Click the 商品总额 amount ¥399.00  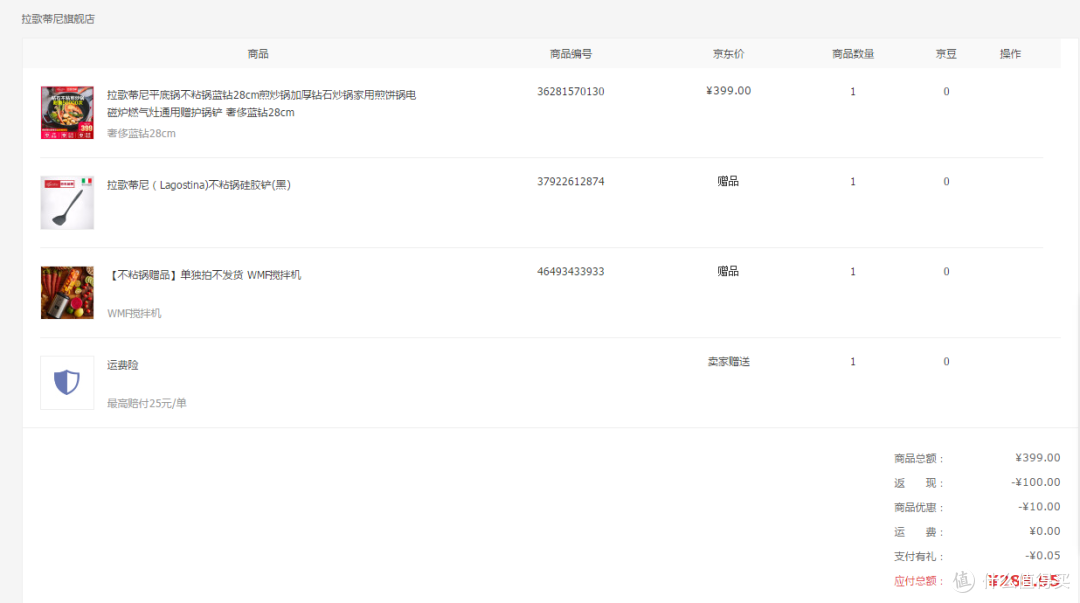1037,458
